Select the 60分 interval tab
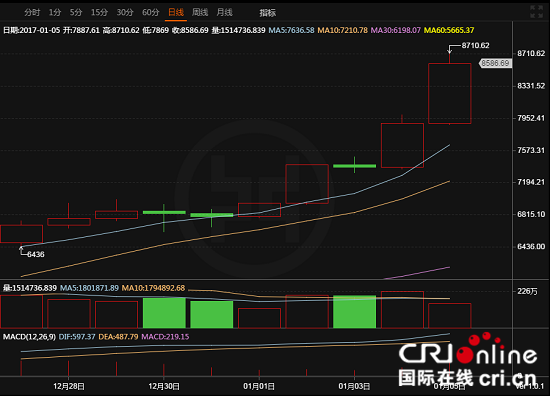 click(x=150, y=13)
